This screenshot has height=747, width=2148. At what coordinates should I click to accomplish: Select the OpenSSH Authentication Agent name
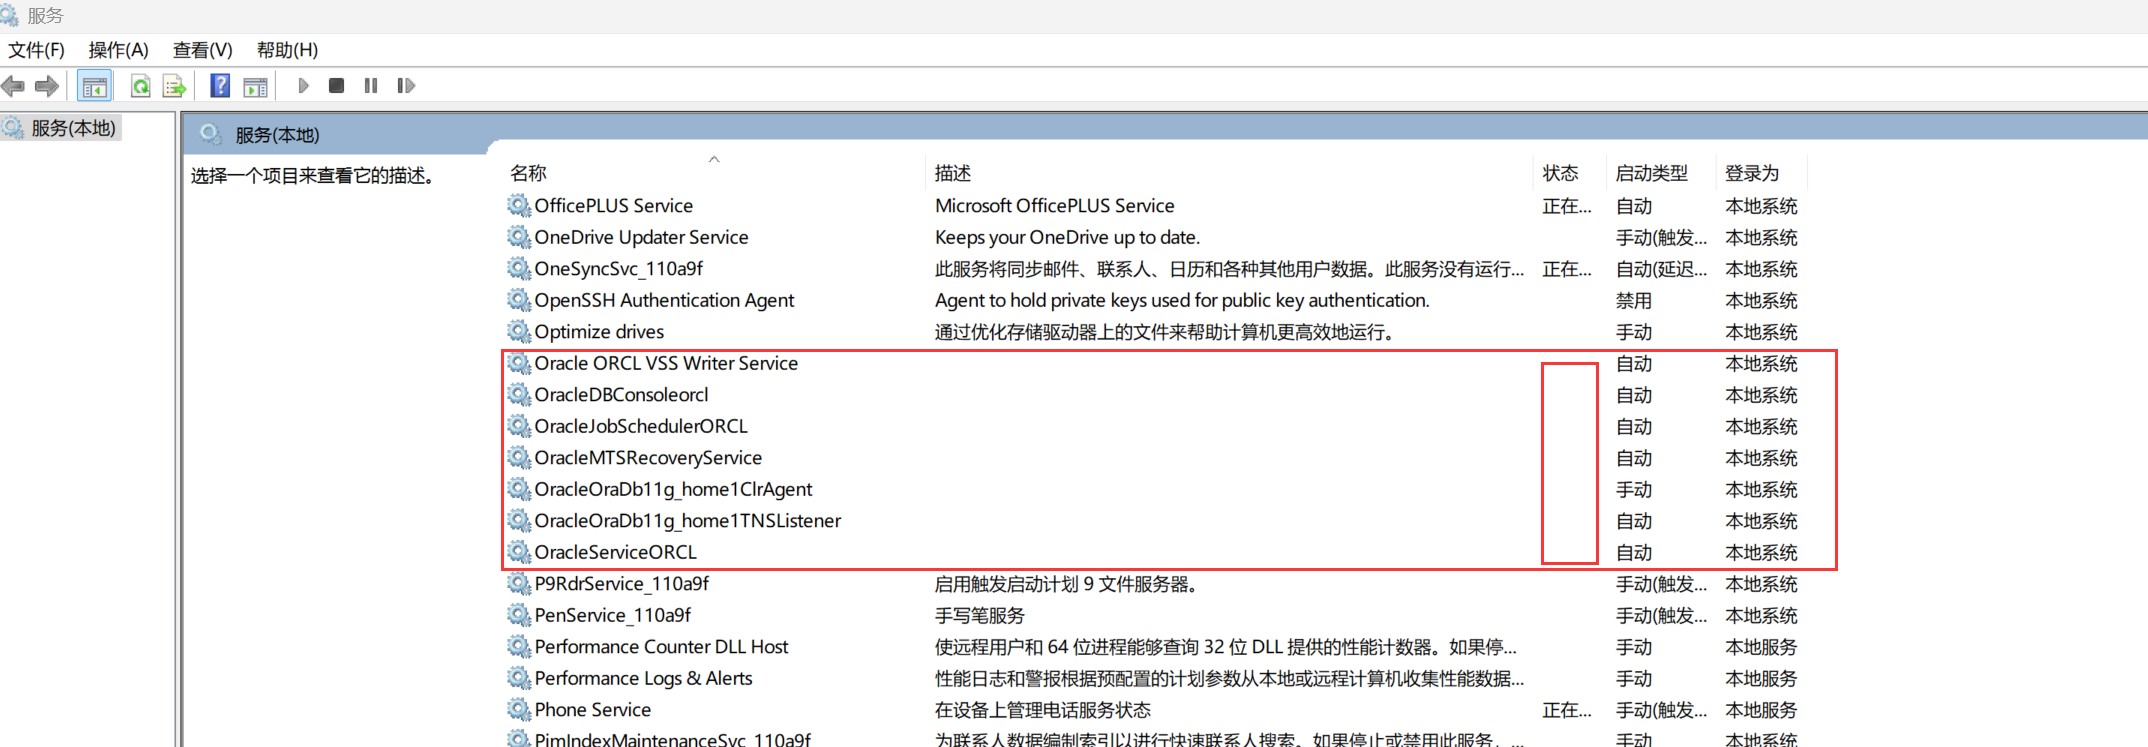664,300
